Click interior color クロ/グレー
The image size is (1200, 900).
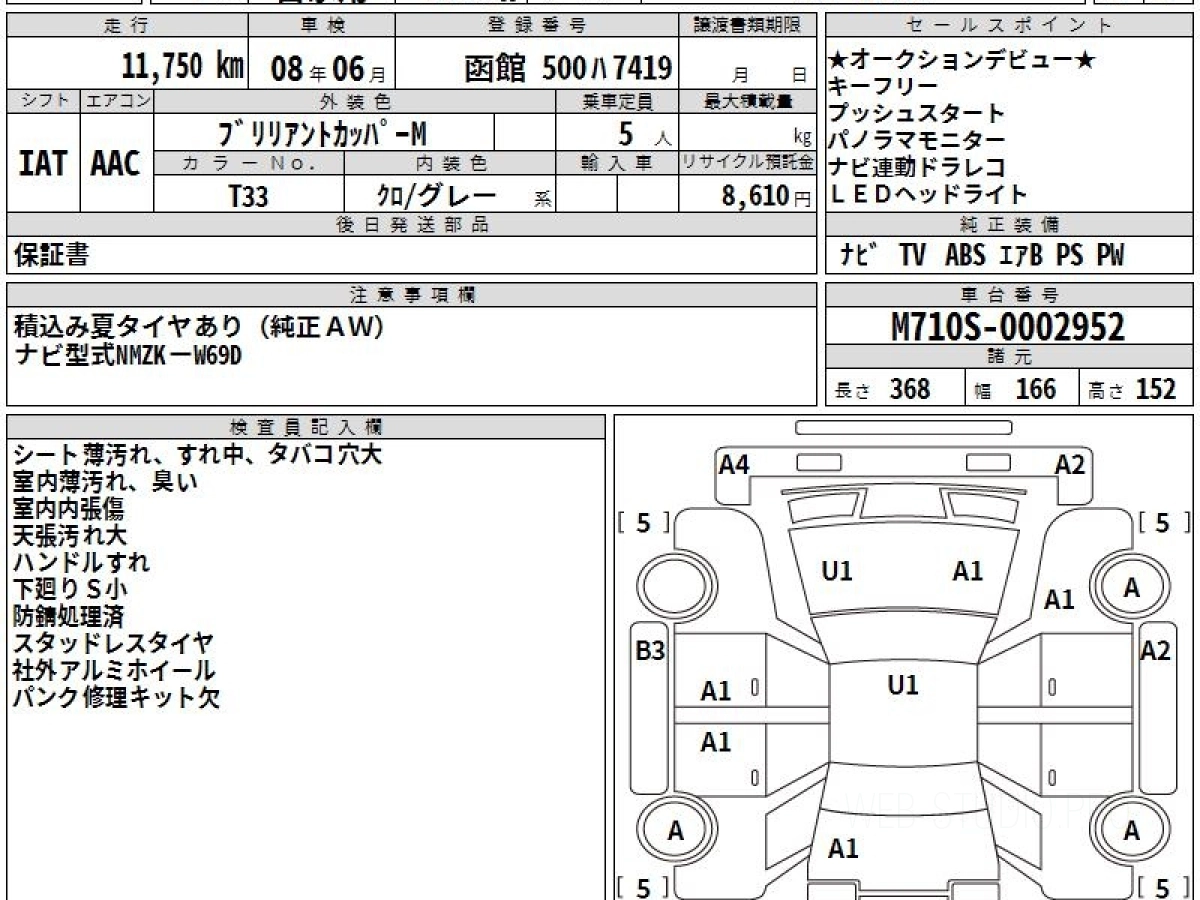435,195
